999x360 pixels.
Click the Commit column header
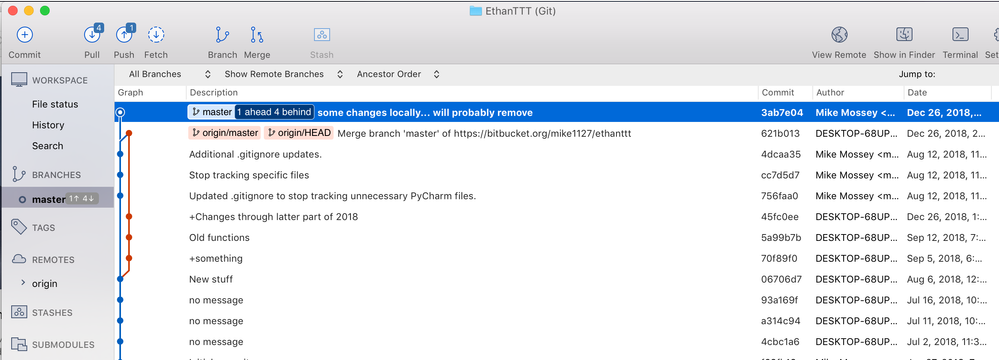click(x=778, y=92)
